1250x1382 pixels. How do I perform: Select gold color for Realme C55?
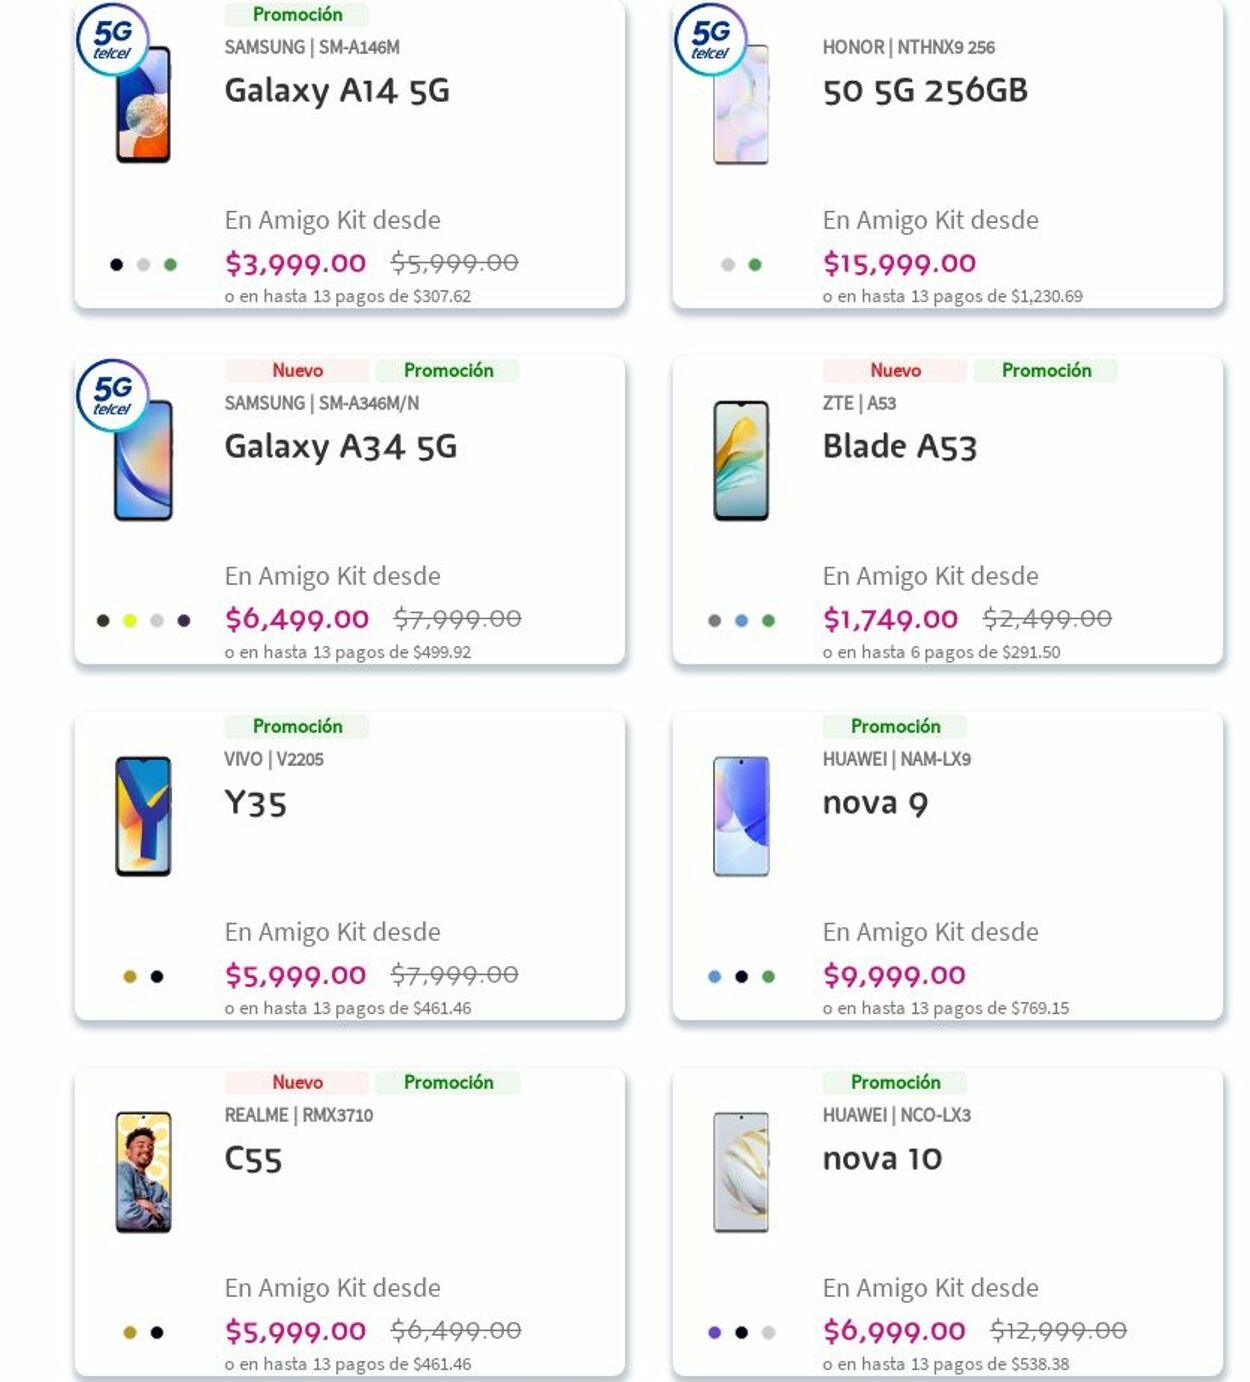tap(130, 1333)
